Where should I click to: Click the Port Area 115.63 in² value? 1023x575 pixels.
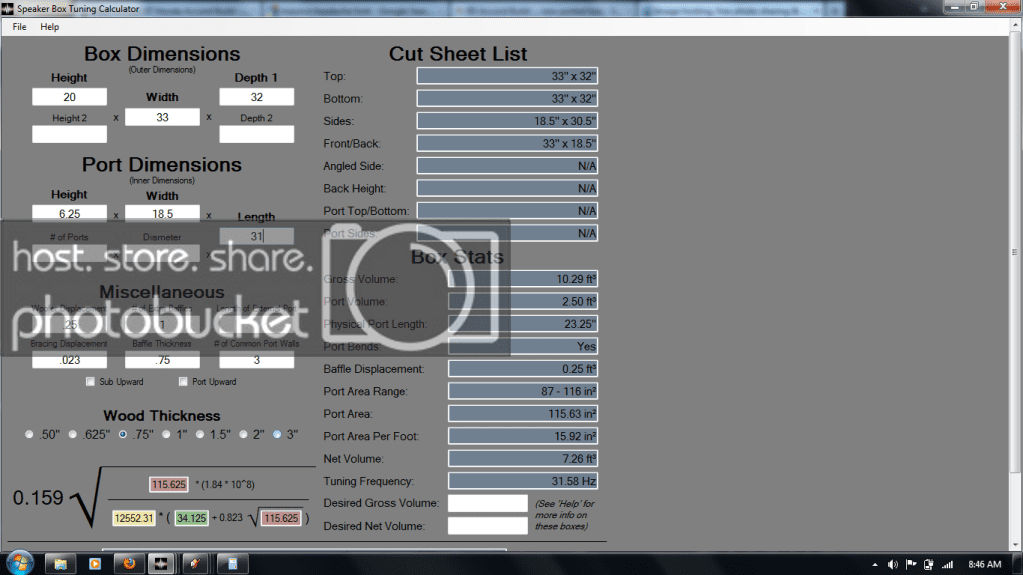(523, 414)
